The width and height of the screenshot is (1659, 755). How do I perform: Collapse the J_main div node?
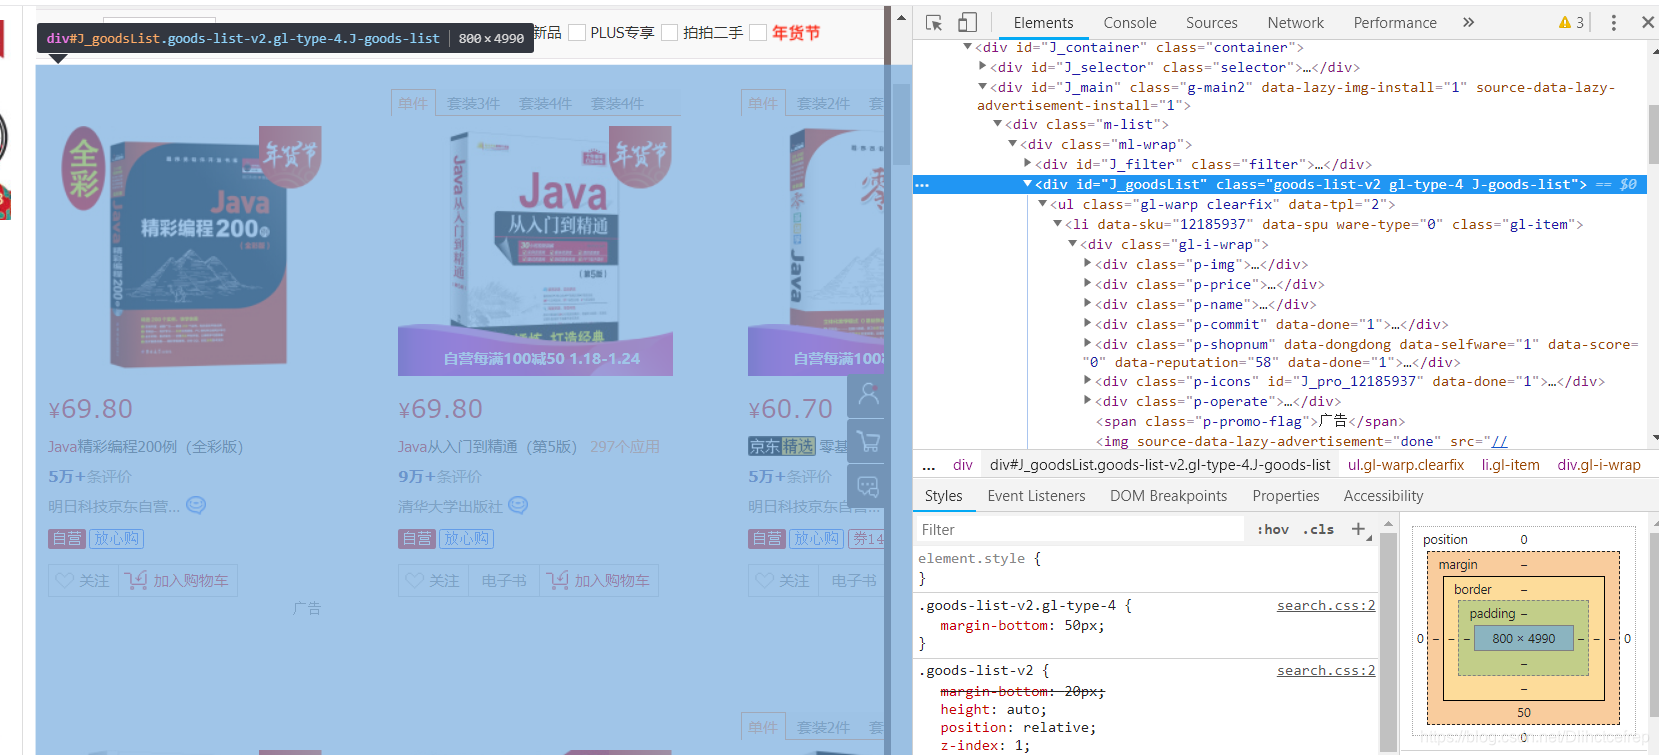point(982,87)
